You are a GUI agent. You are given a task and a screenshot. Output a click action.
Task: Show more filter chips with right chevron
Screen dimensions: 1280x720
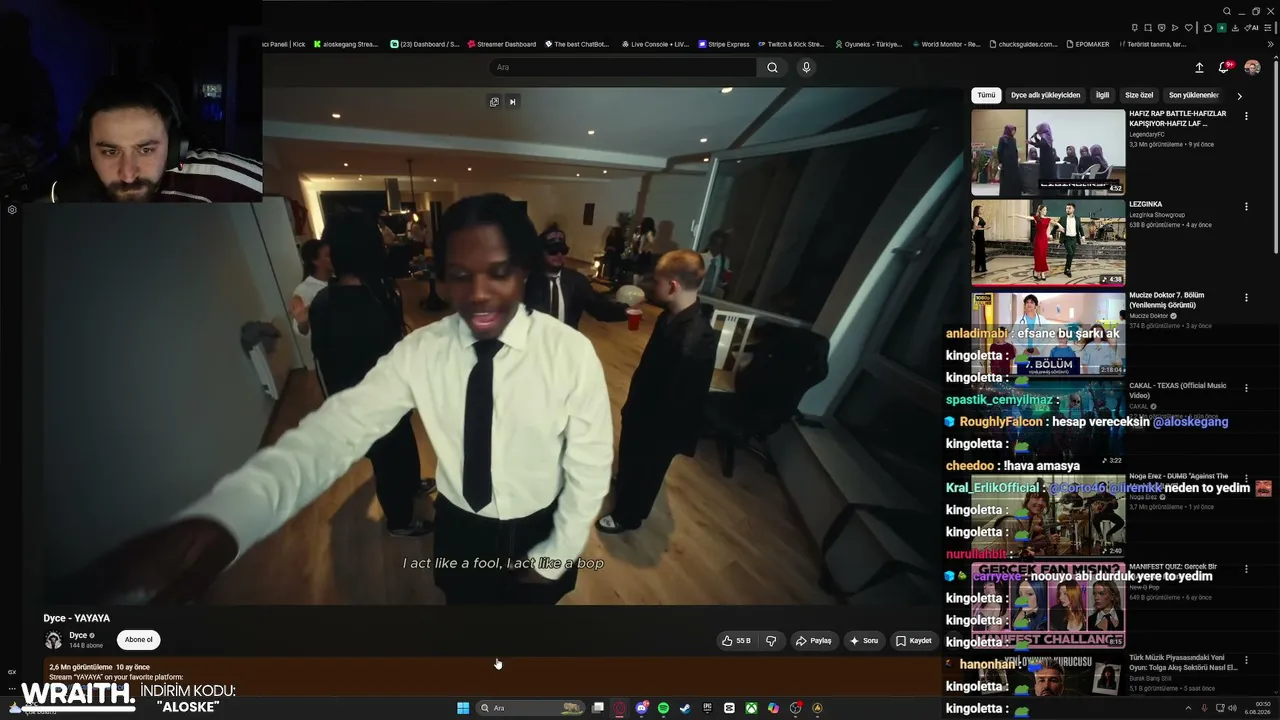coord(1239,96)
